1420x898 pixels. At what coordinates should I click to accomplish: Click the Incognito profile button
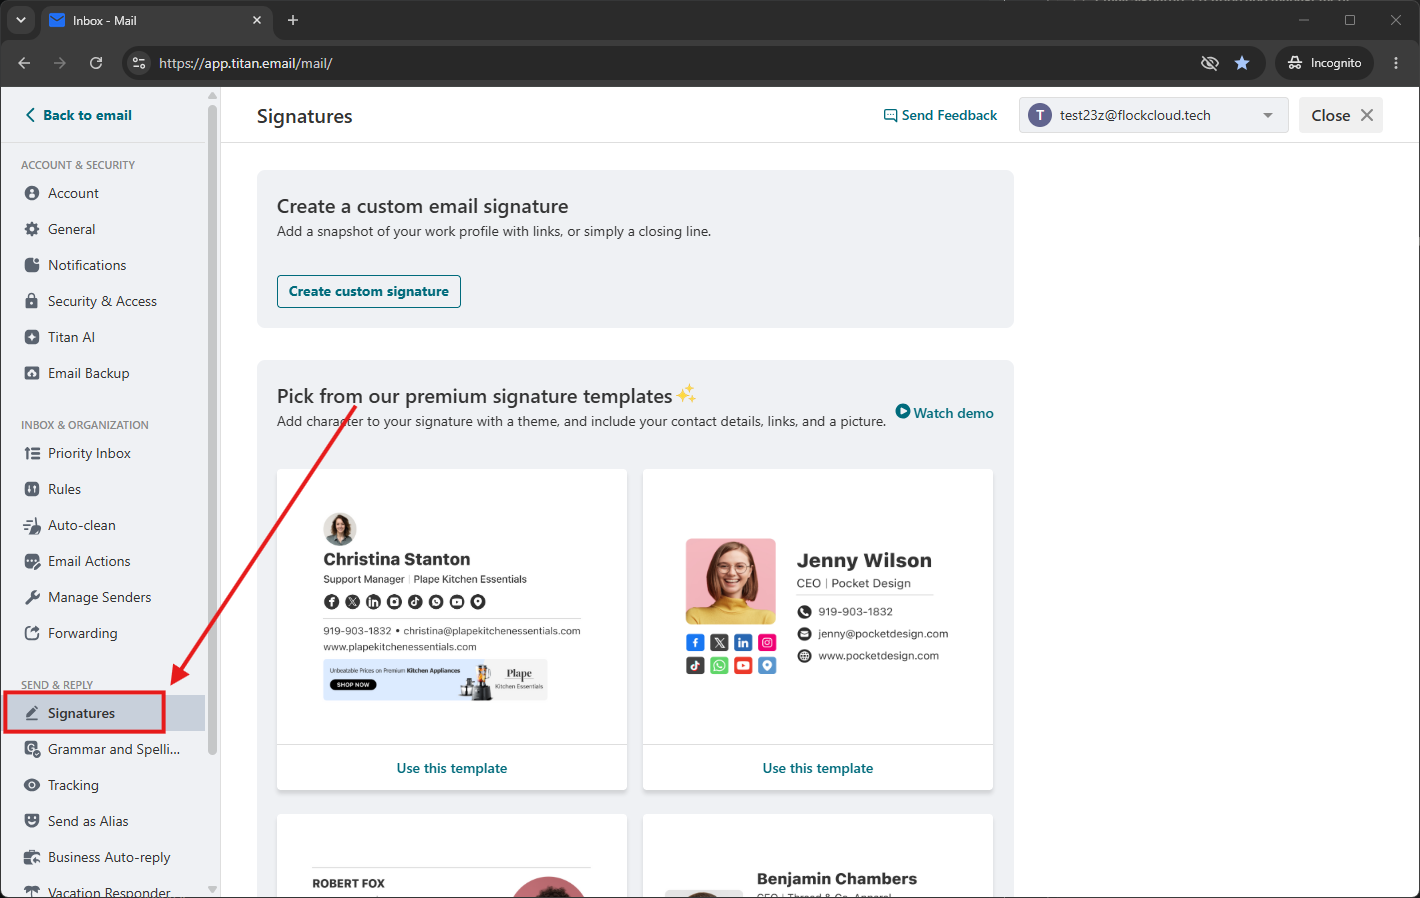pyautogui.click(x=1324, y=63)
